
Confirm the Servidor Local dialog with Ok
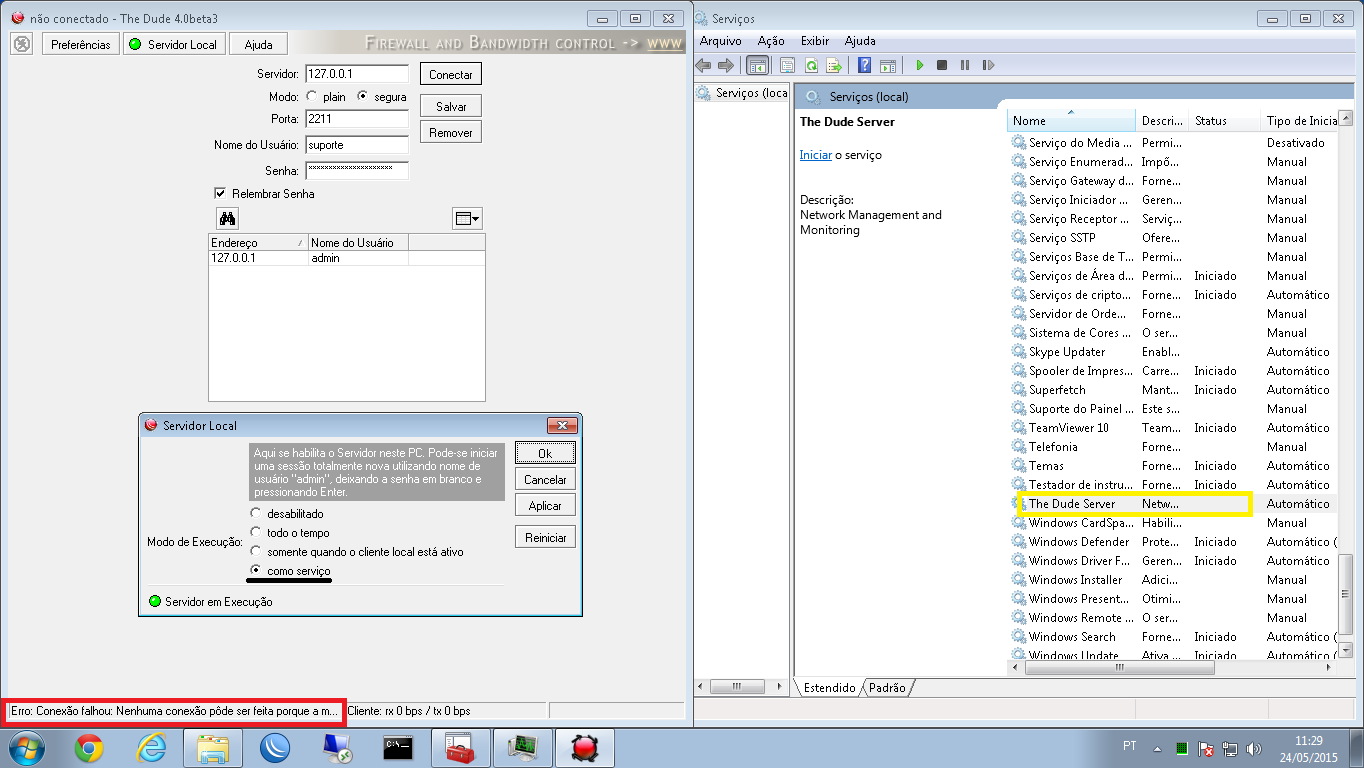pyautogui.click(x=545, y=453)
